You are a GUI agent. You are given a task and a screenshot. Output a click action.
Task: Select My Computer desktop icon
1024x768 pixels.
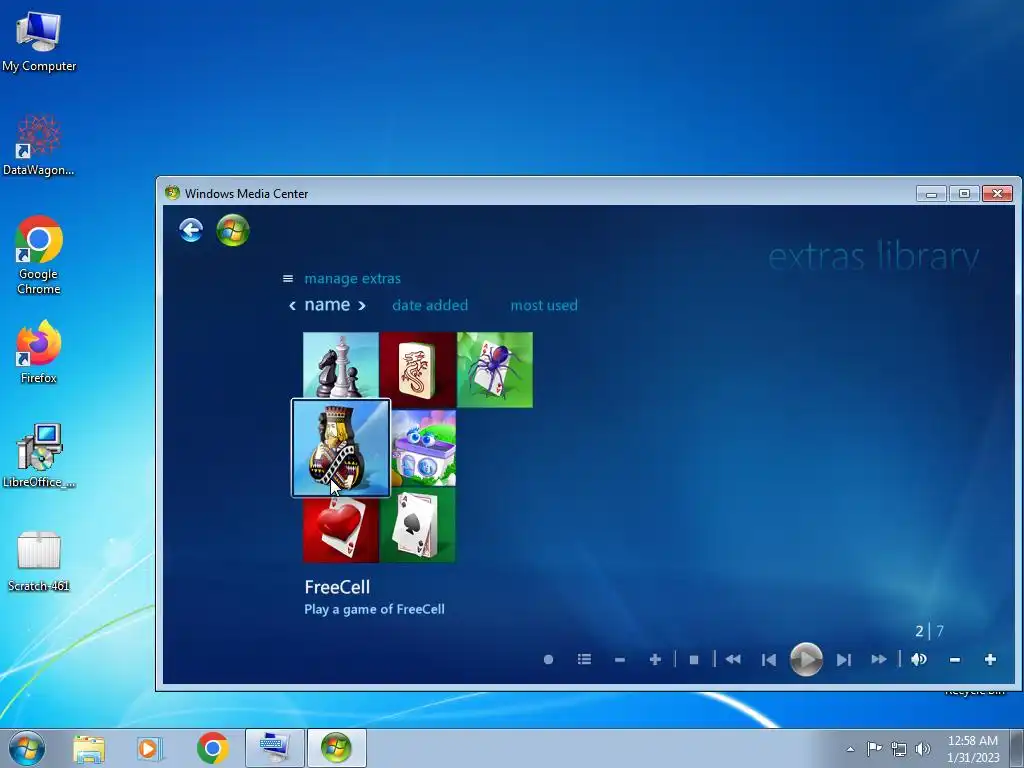tap(39, 42)
